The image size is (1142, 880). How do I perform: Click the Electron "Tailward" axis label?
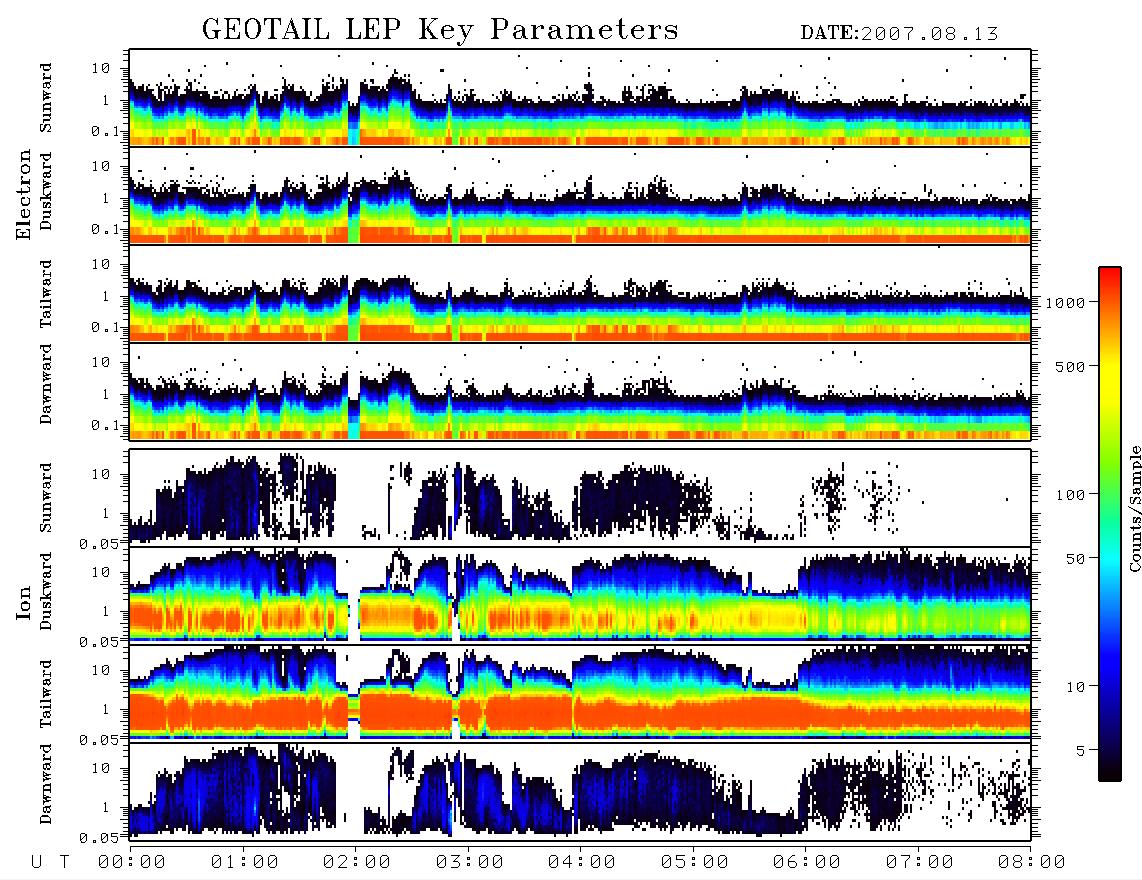[46, 294]
